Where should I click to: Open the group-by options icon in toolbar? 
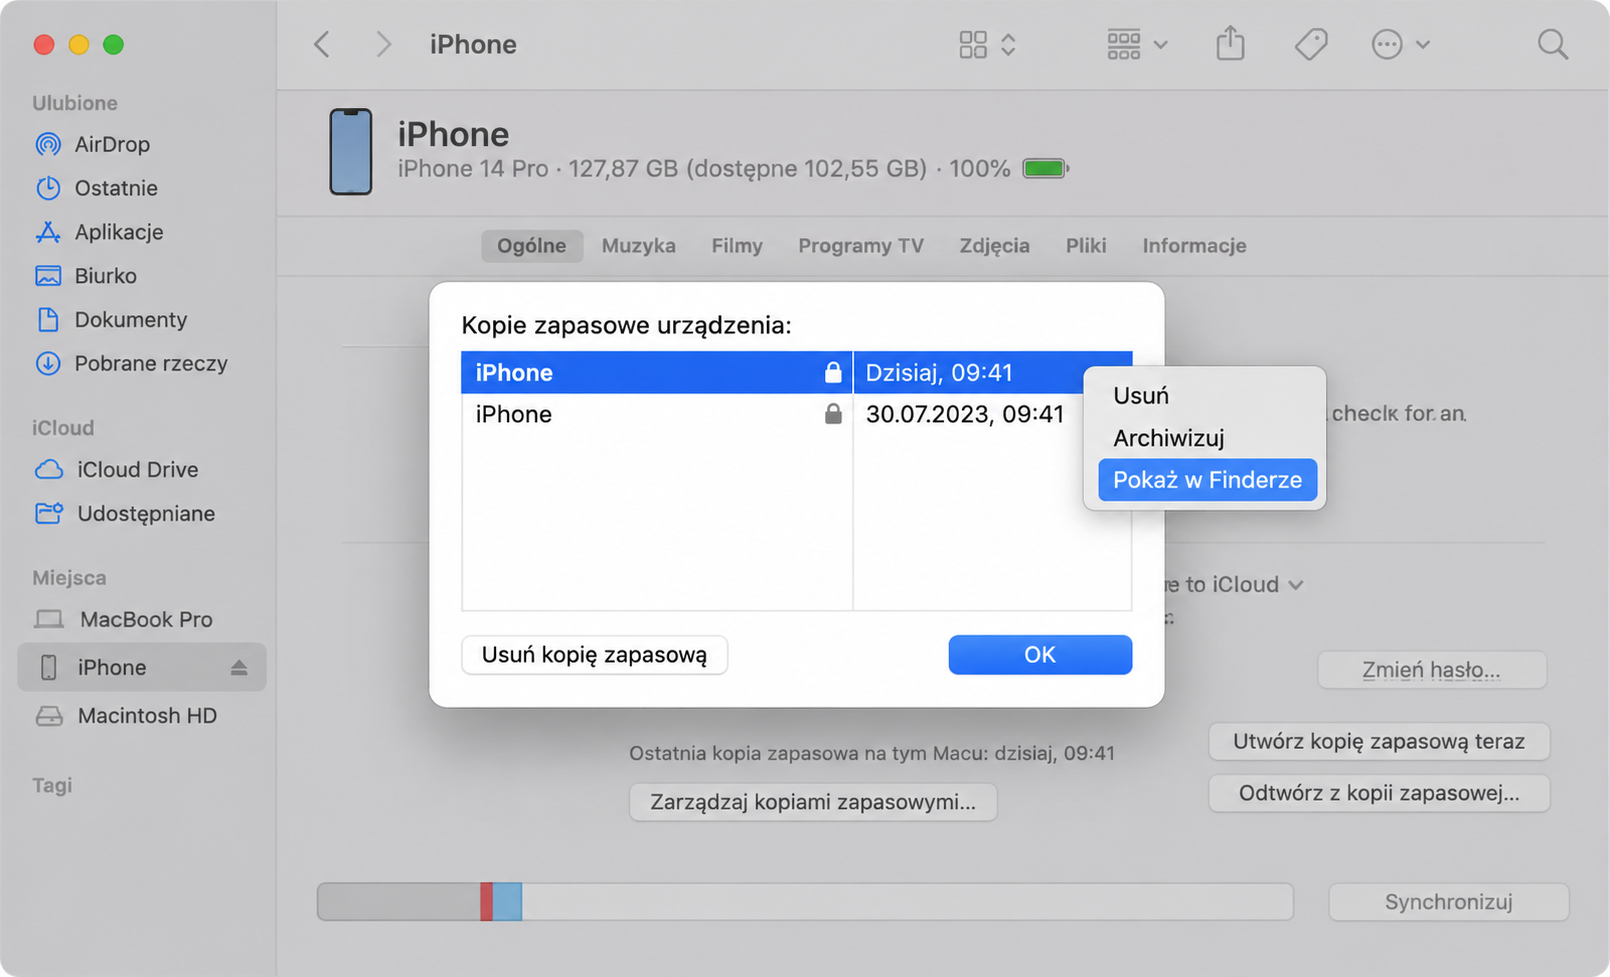pyautogui.click(x=1137, y=44)
